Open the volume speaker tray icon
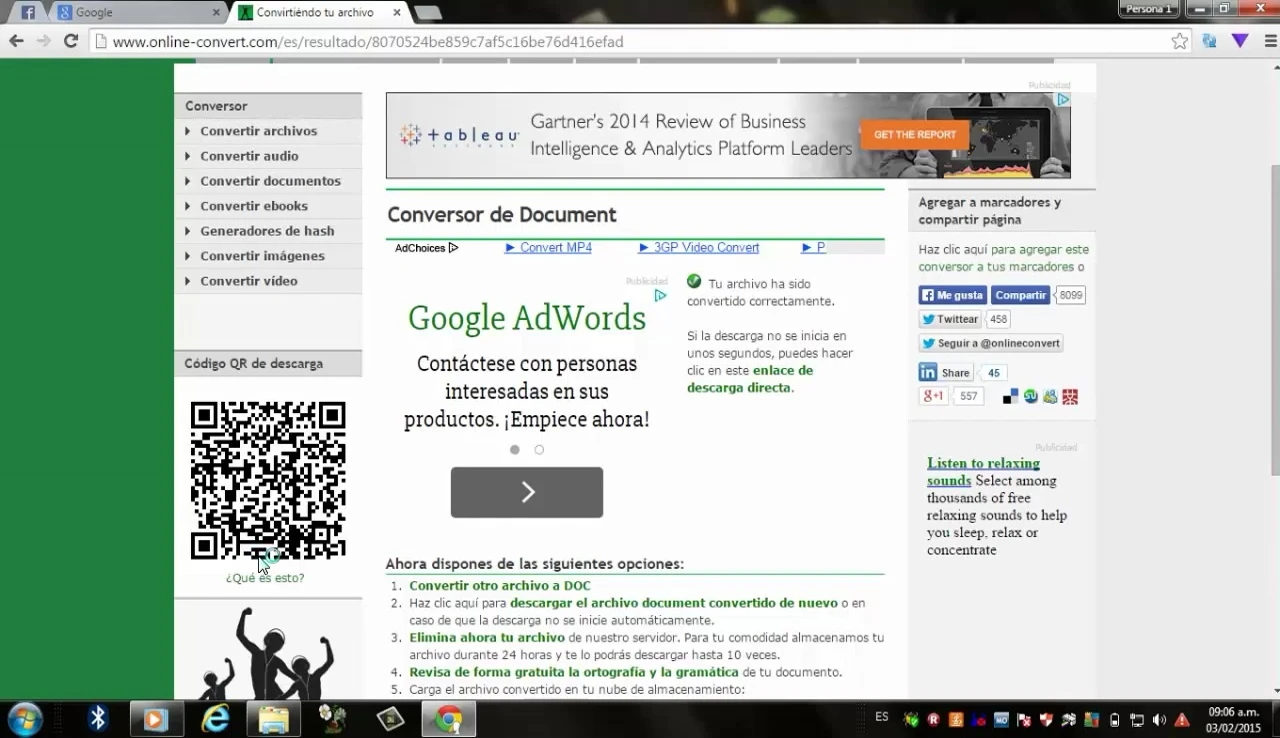 [1159, 719]
